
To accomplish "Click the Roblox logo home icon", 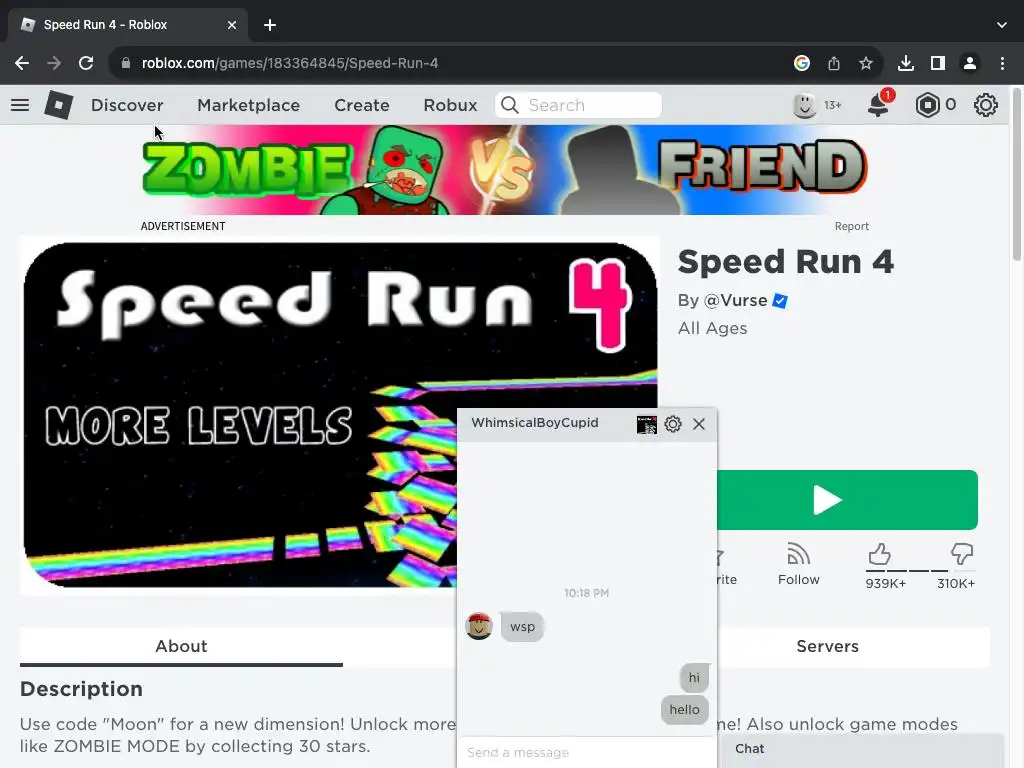I will [58, 104].
